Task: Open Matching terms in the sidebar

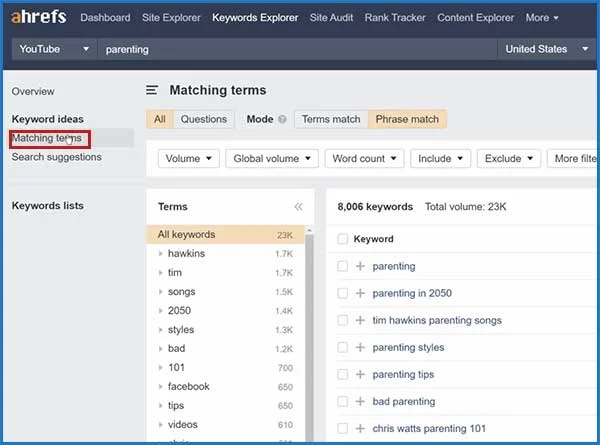Action: (x=47, y=138)
